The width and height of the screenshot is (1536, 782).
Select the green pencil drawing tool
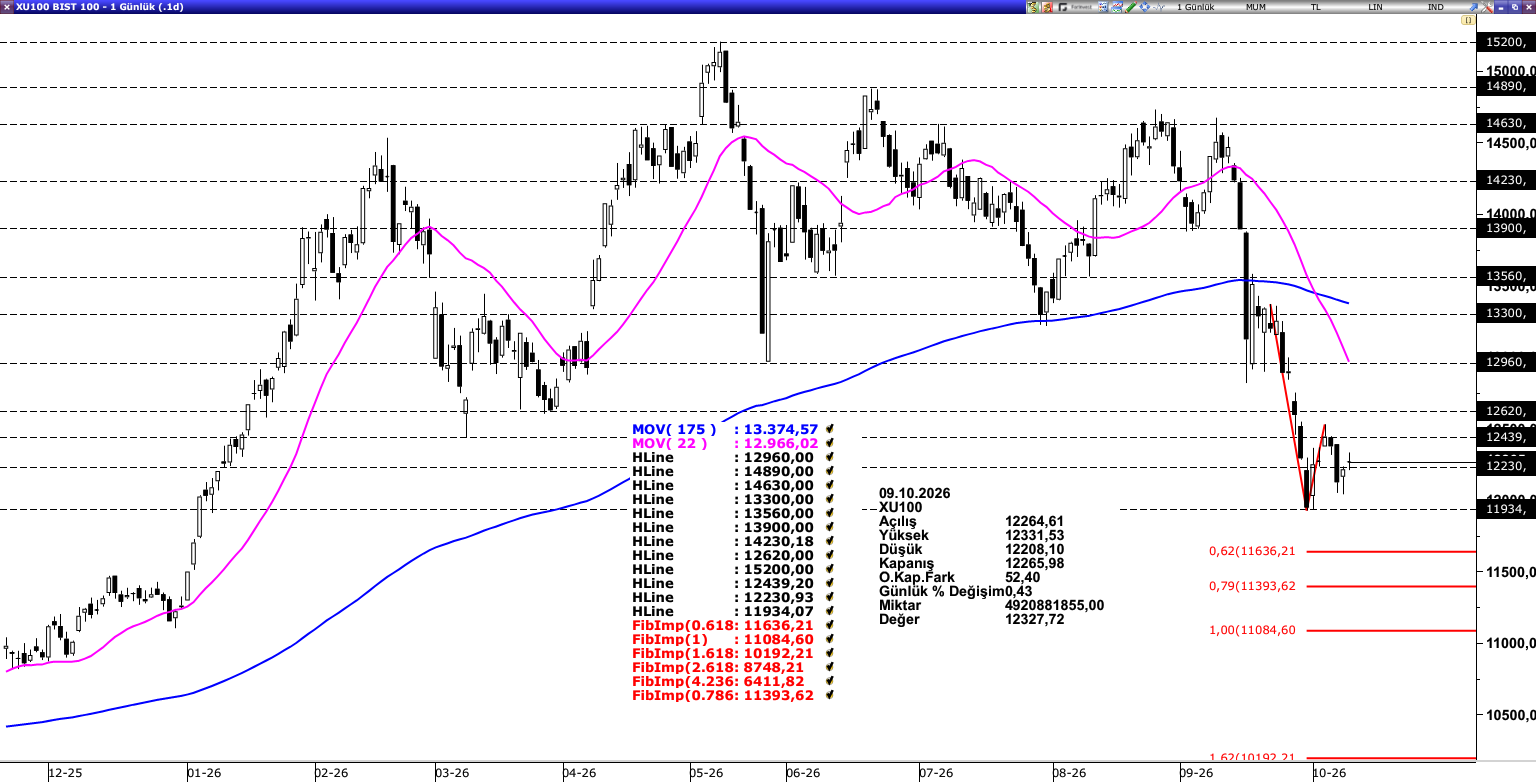(x=1130, y=7)
